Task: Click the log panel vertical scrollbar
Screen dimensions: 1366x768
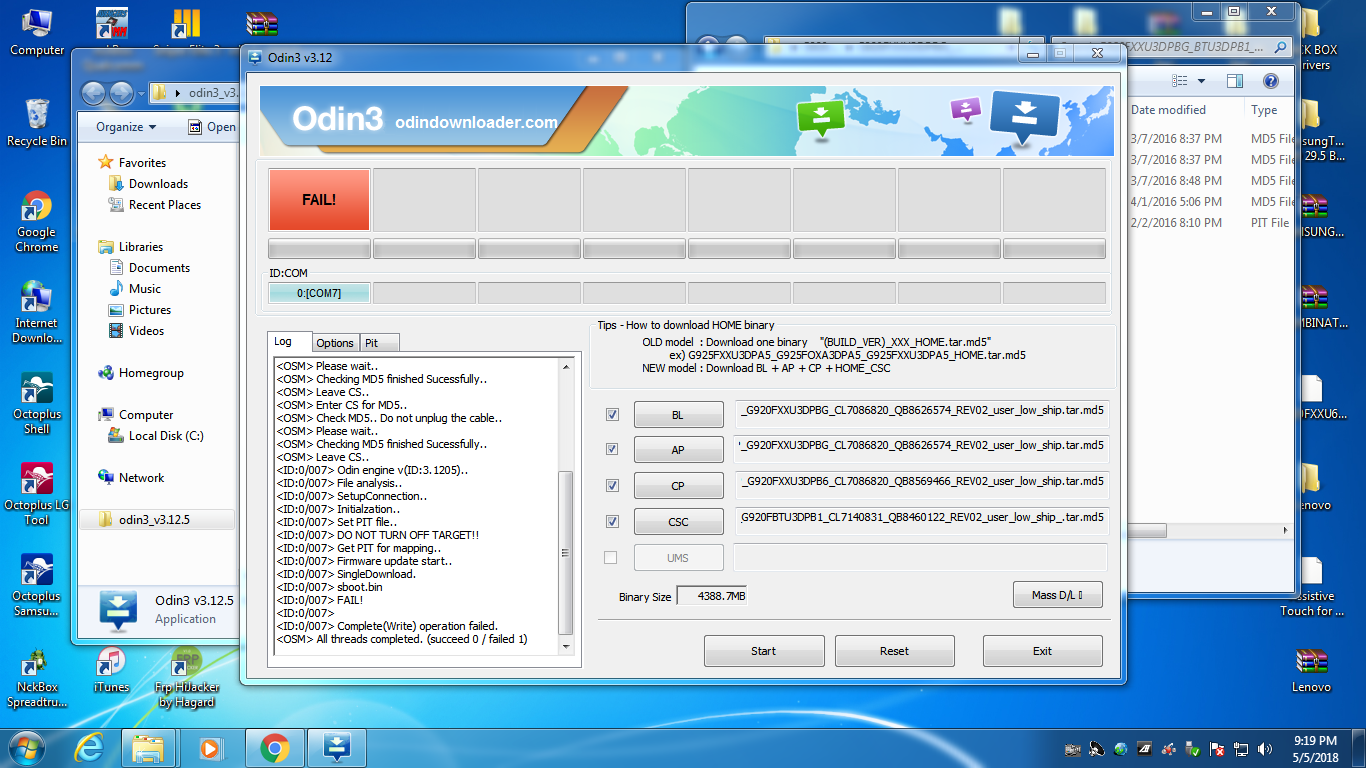Action: click(x=566, y=507)
